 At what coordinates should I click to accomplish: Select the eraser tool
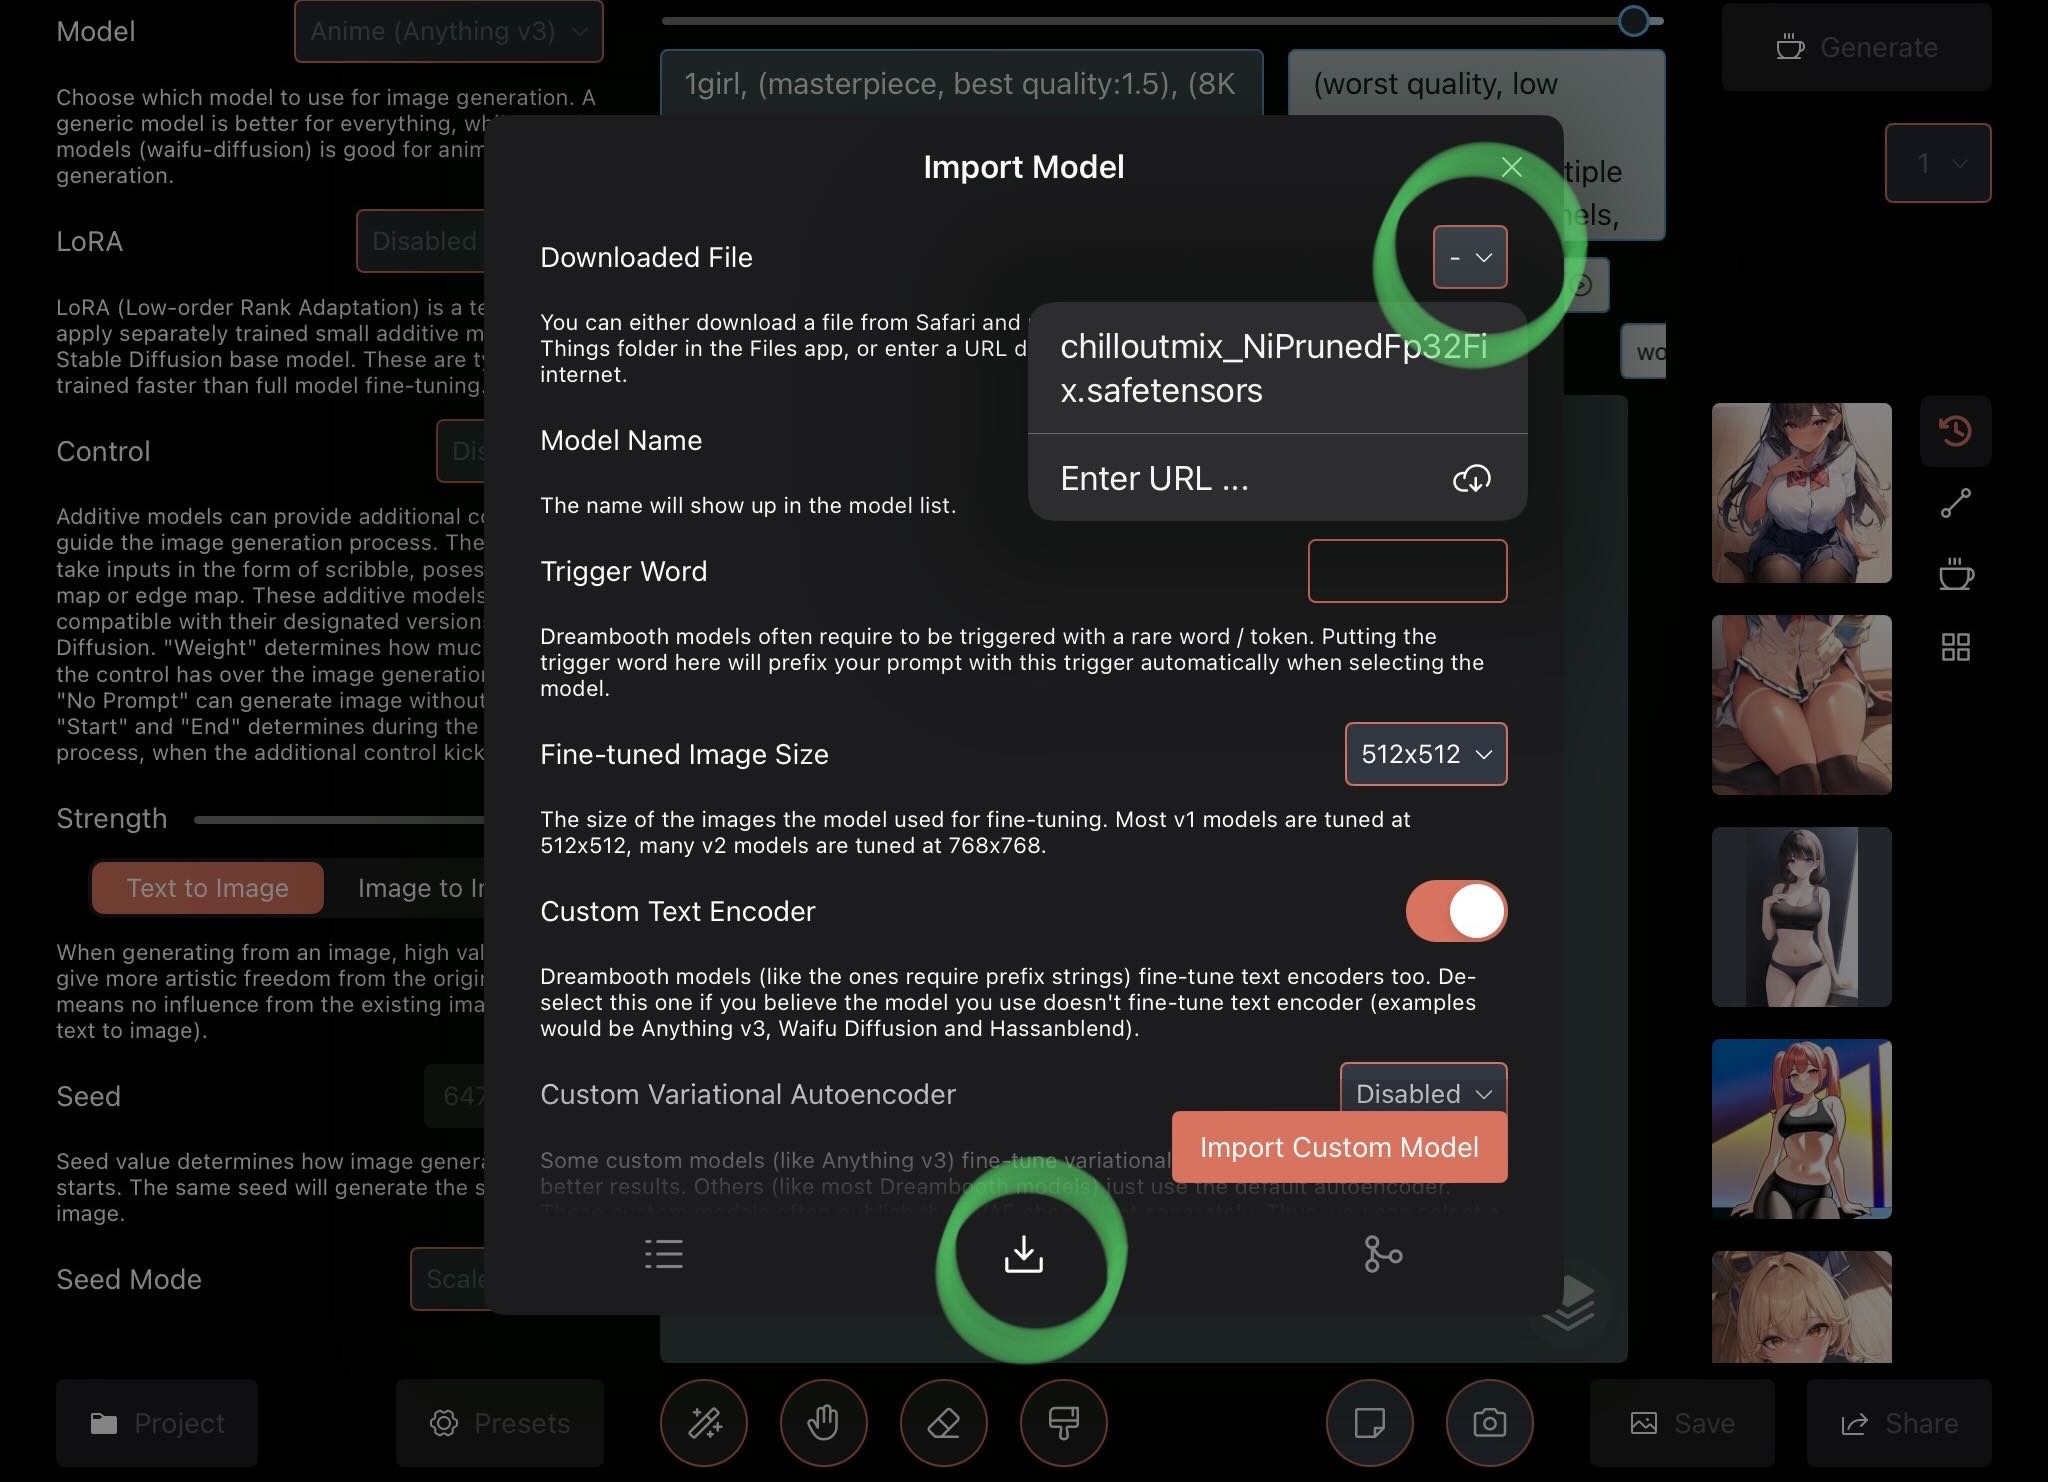pos(943,1423)
